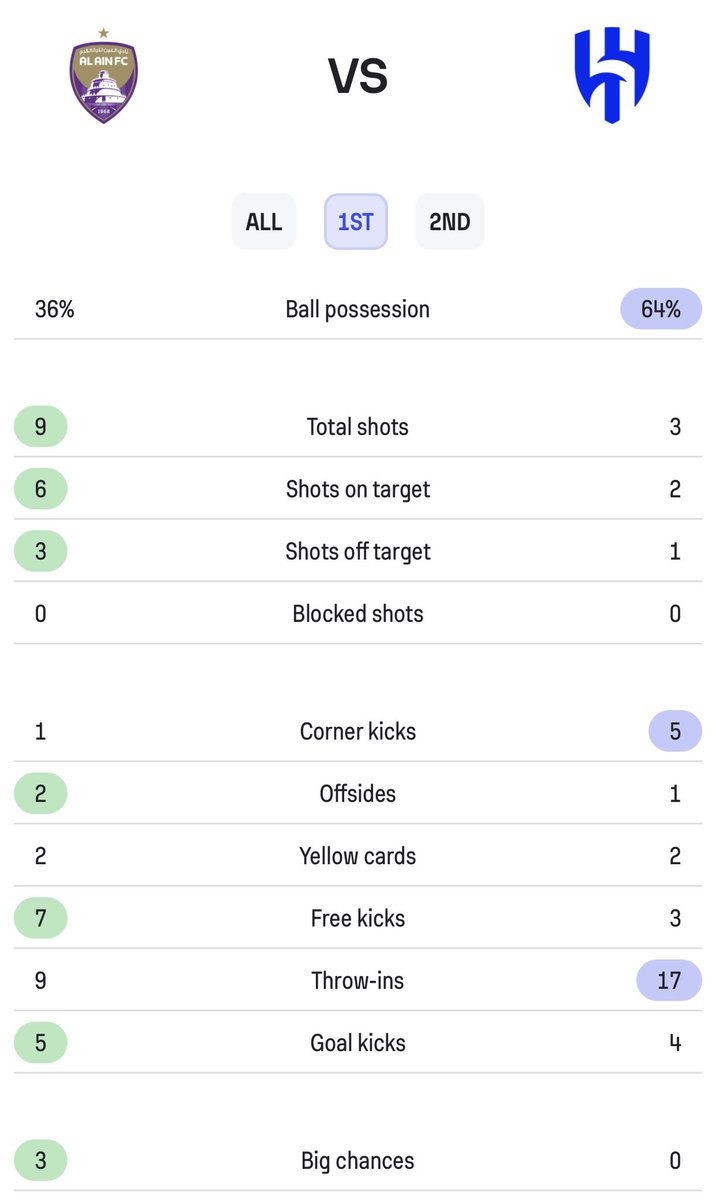
Task: Click the Ball possession label
Action: [357, 309]
